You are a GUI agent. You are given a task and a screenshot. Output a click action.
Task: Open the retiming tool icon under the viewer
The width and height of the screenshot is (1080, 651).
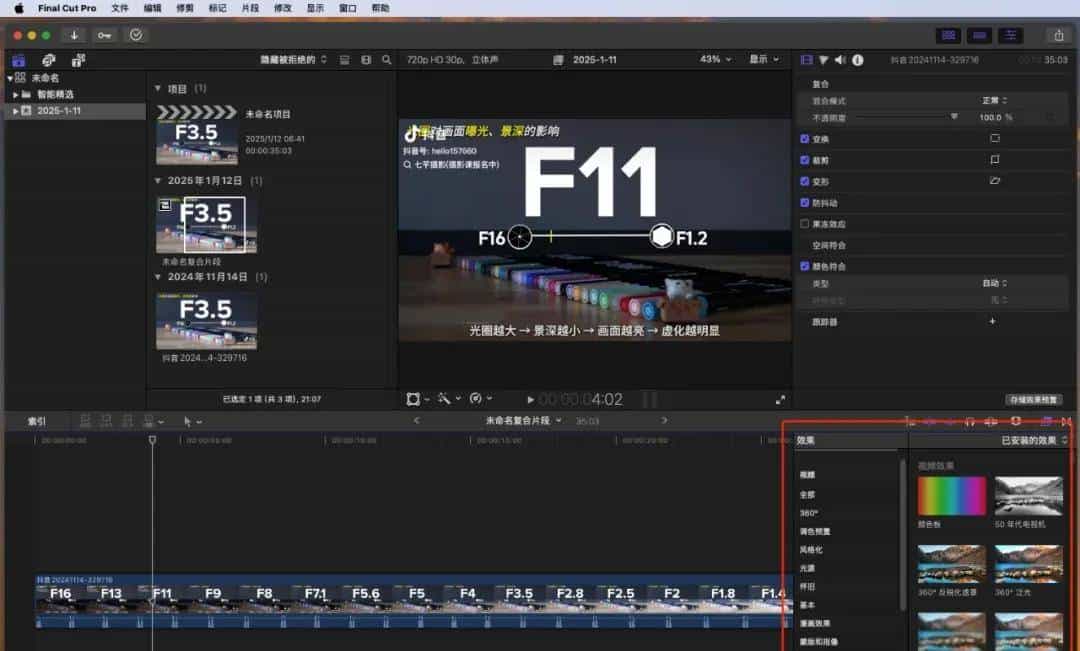pyautogui.click(x=475, y=398)
